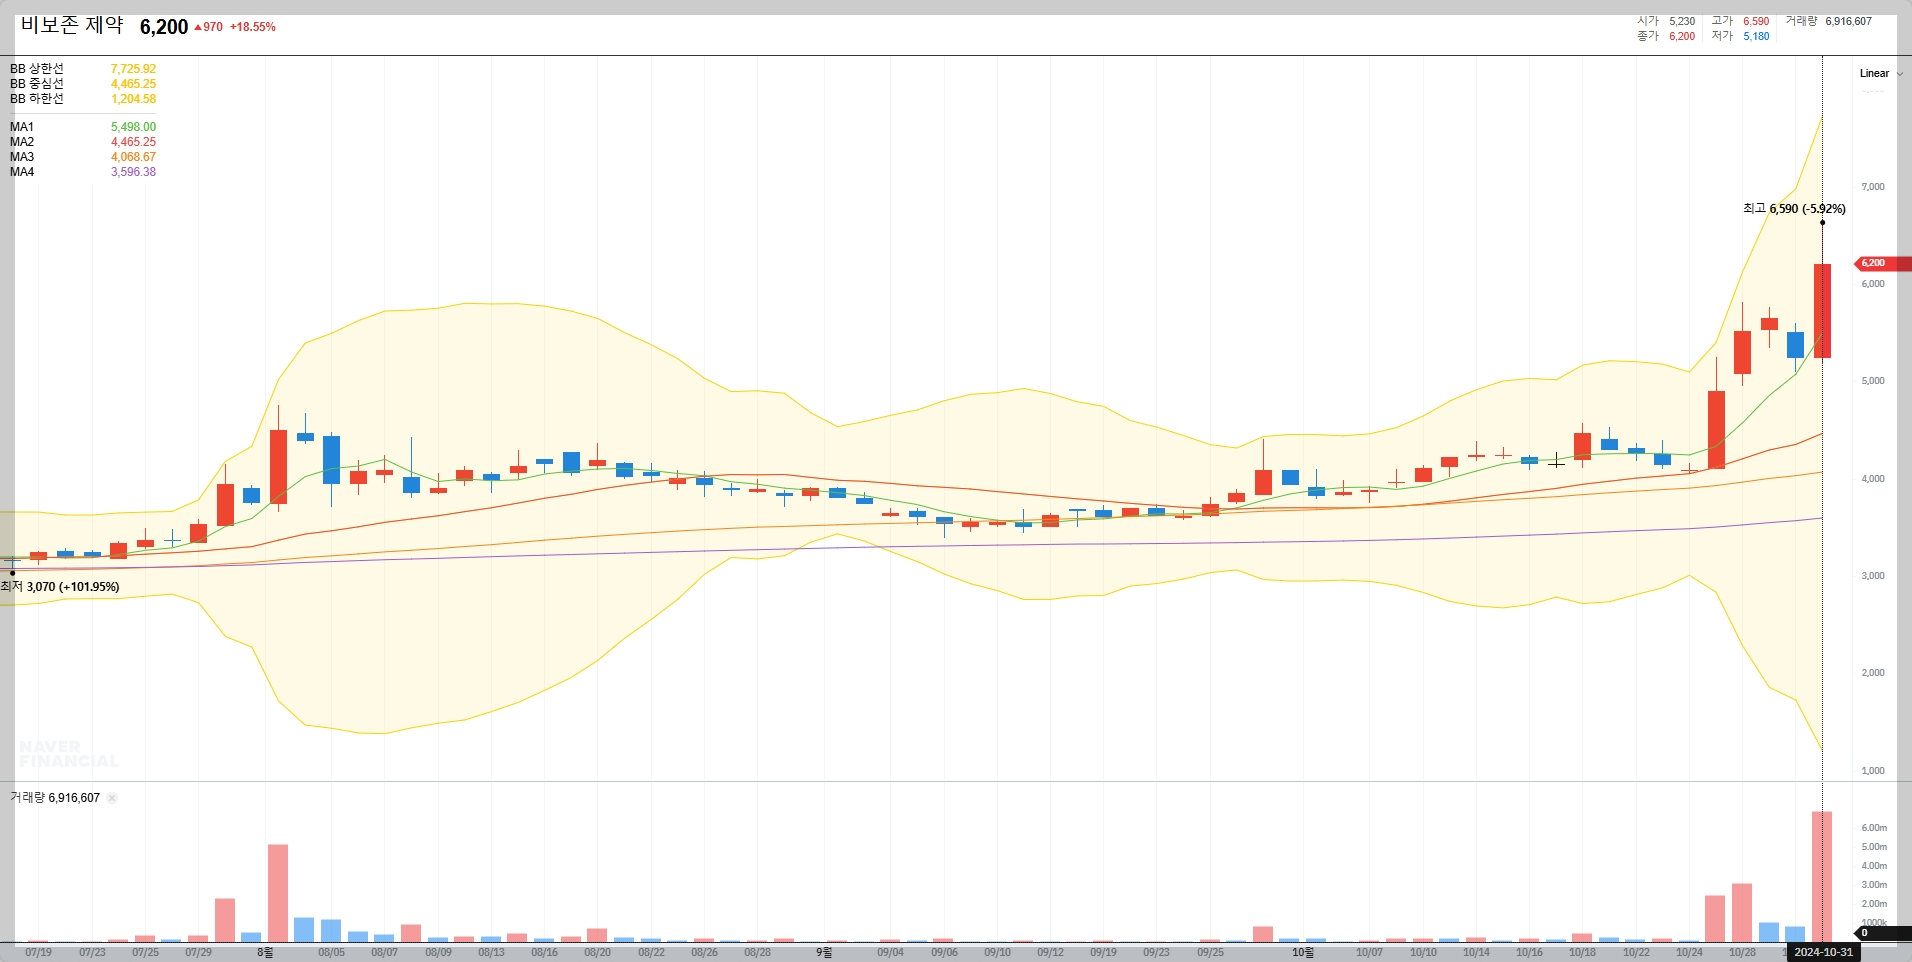Select the MA2 legend row
Viewport: 1912px width, 962px height.
(83, 142)
